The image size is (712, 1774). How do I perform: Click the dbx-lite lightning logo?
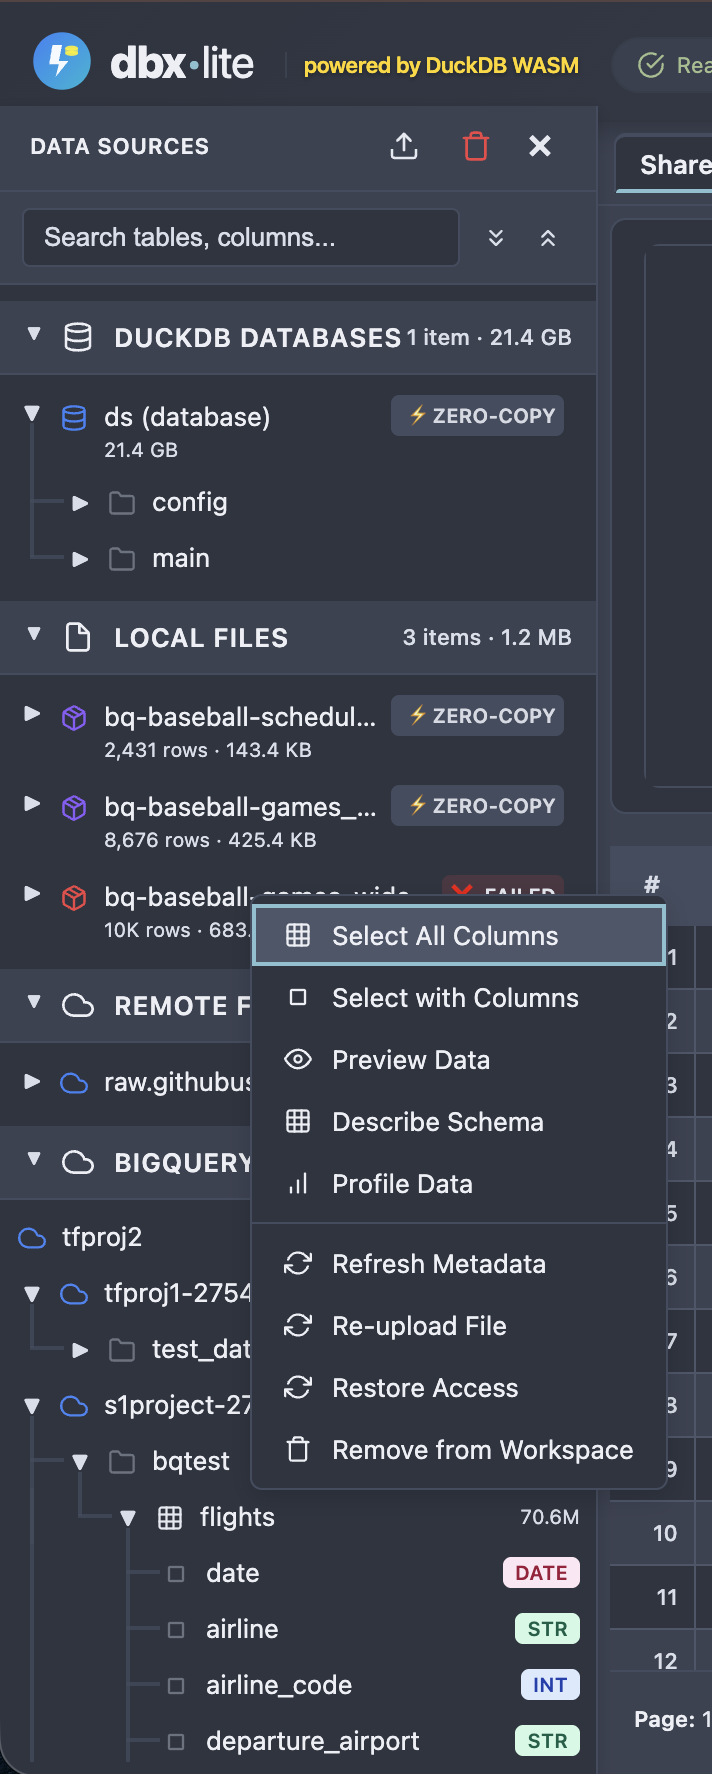tap(62, 61)
